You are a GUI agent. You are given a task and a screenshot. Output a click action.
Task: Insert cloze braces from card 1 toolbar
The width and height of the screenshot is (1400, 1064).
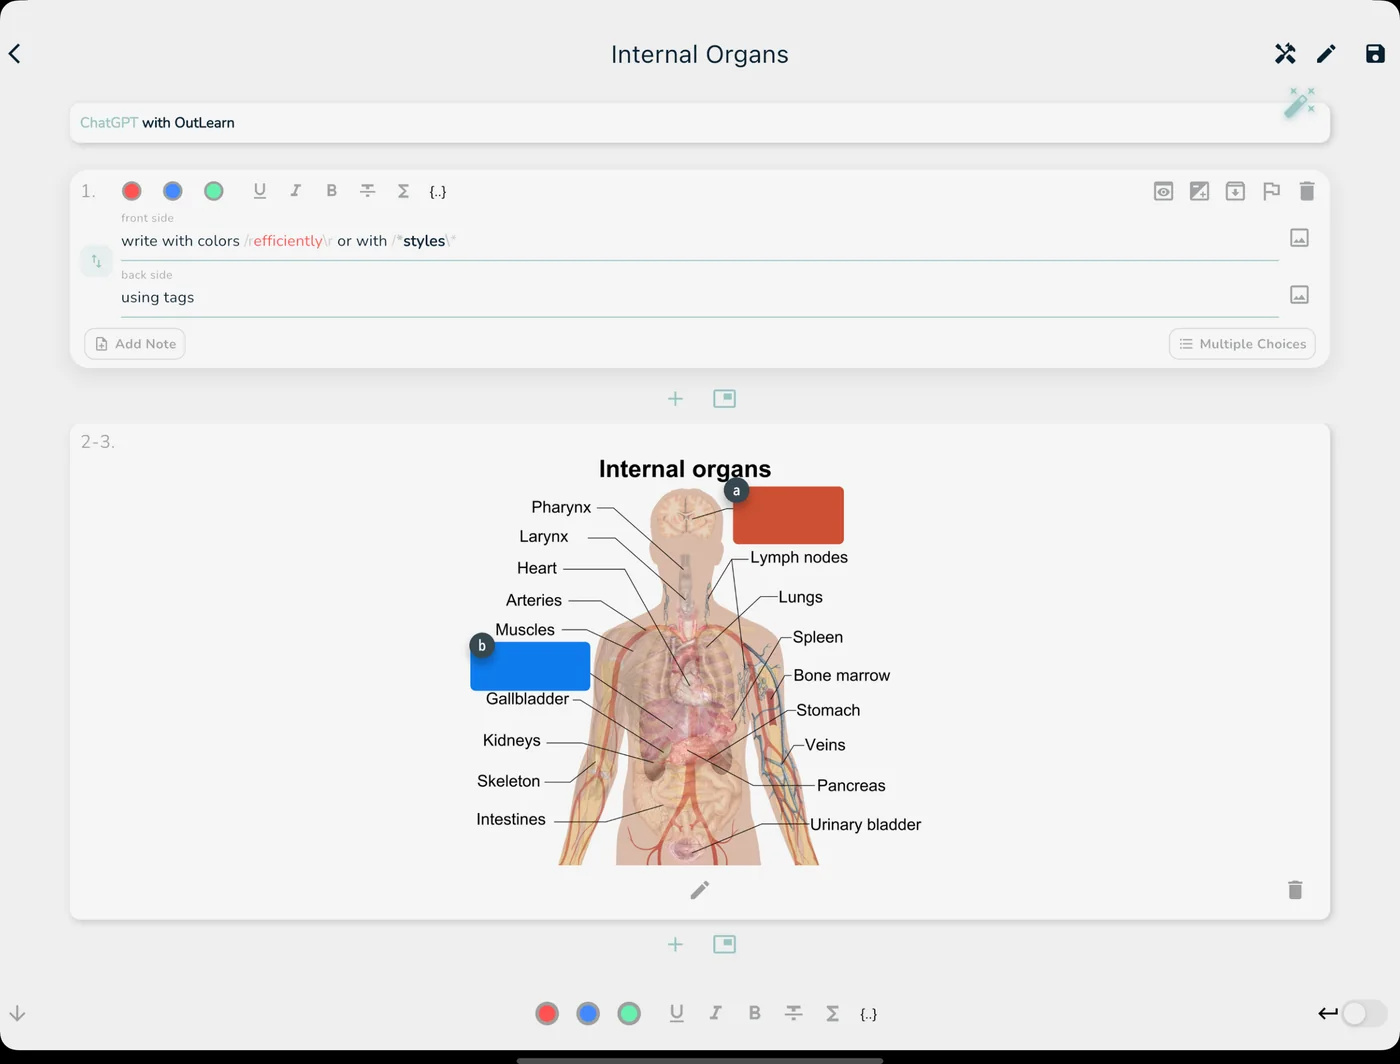click(438, 192)
